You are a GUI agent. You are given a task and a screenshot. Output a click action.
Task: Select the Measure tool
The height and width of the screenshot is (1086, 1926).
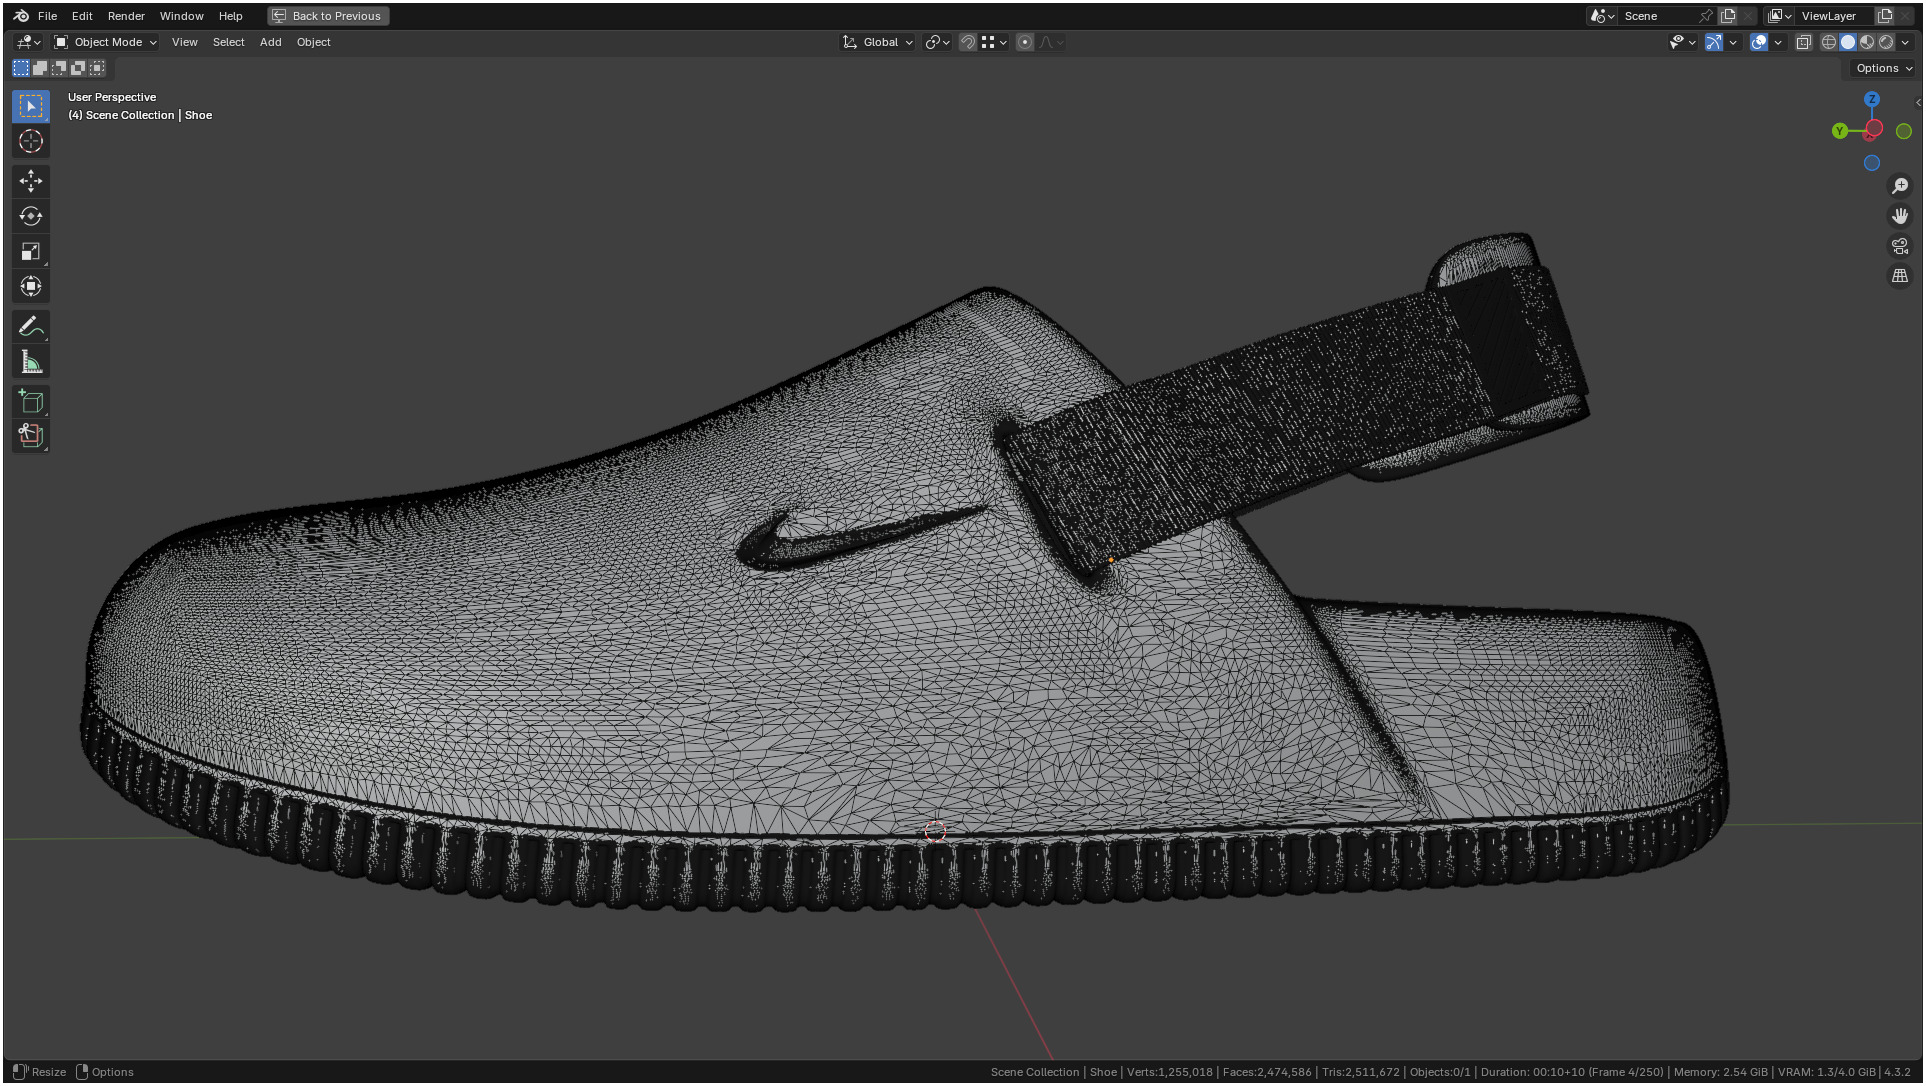point(31,362)
